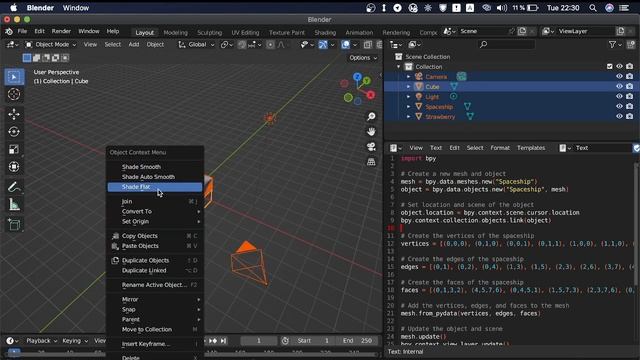Viewport: 640px width, 360px height.
Task: Click the Strawberry mesh data icon
Action: [470, 116]
